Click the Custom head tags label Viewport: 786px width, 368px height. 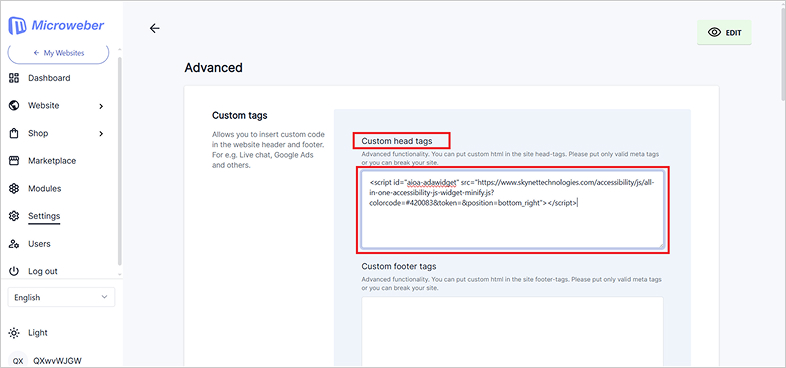click(x=397, y=141)
